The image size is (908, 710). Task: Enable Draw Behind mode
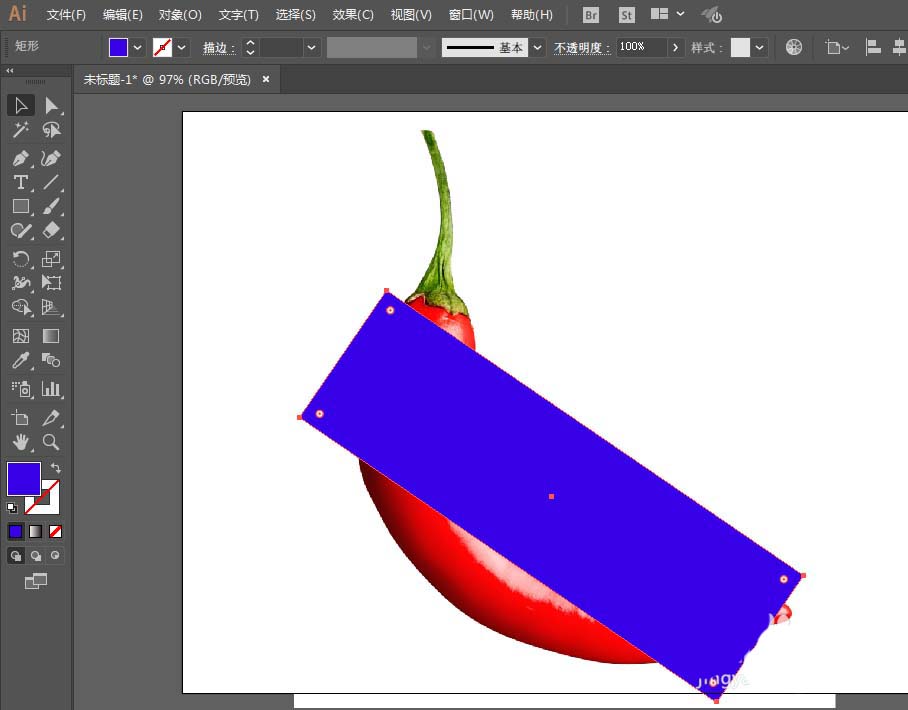tap(35, 555)
